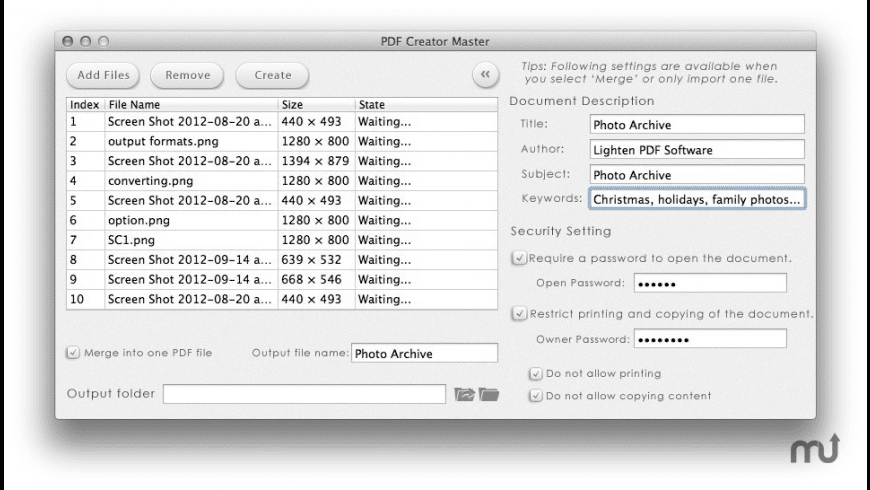This screenshot has width=870, height=490.
Task: Toggle Do not allow copying content
Action: click(x=535, y=396)
